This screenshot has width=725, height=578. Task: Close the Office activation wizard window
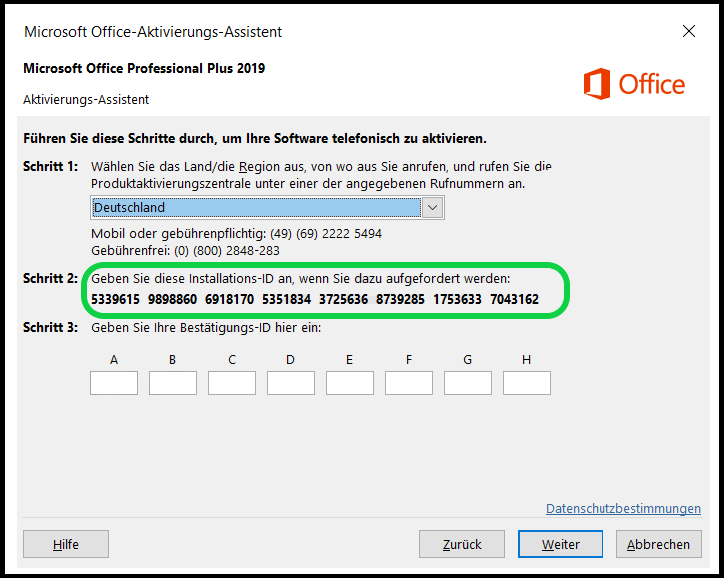pyautogui.click(x=688, y=31)
